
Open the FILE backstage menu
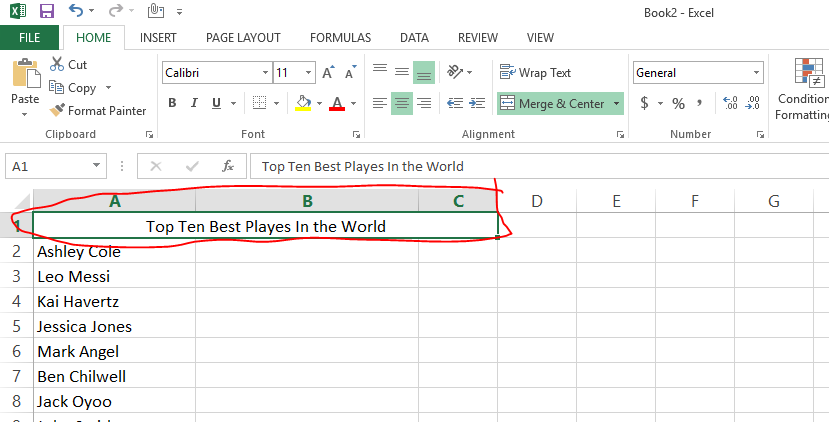click(29, 38)
